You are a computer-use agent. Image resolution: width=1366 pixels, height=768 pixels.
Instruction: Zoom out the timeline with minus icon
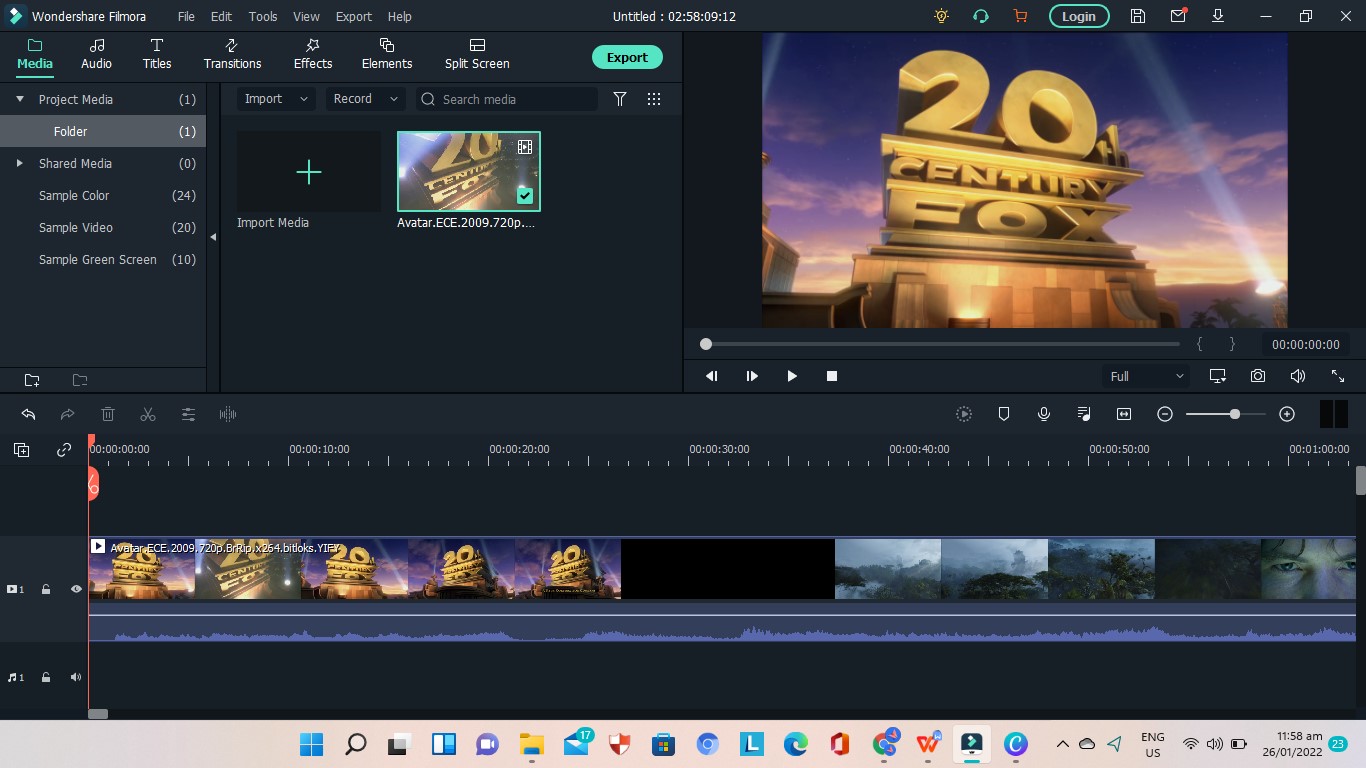(x=1165, y=414)
